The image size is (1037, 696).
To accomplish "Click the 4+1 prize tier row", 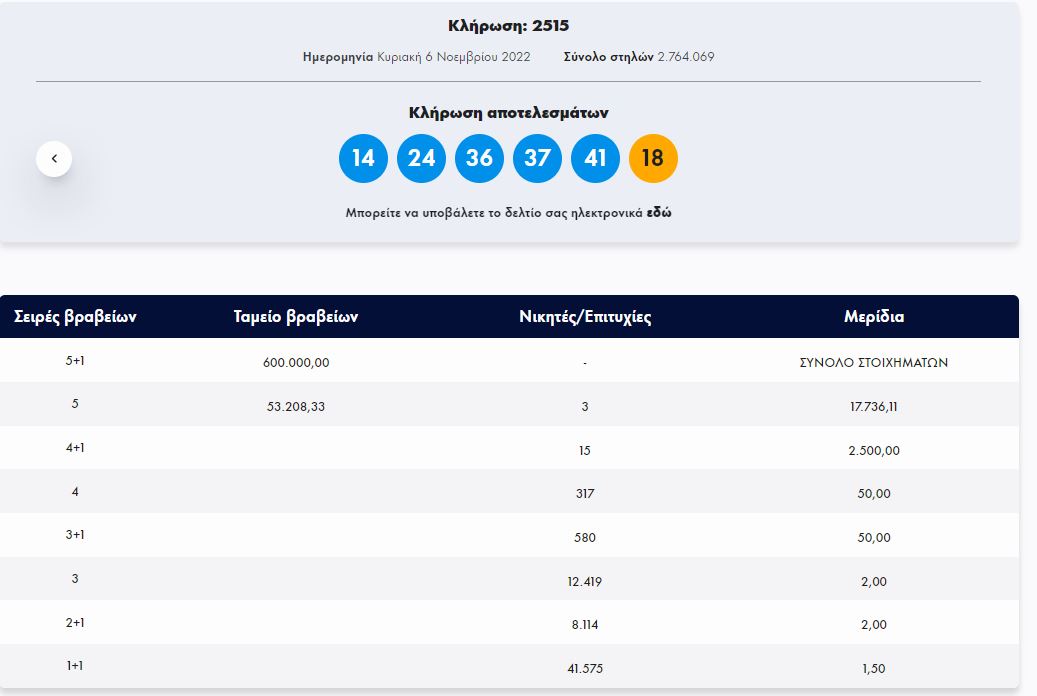I will pyautogui.click(x=75, y=449).
